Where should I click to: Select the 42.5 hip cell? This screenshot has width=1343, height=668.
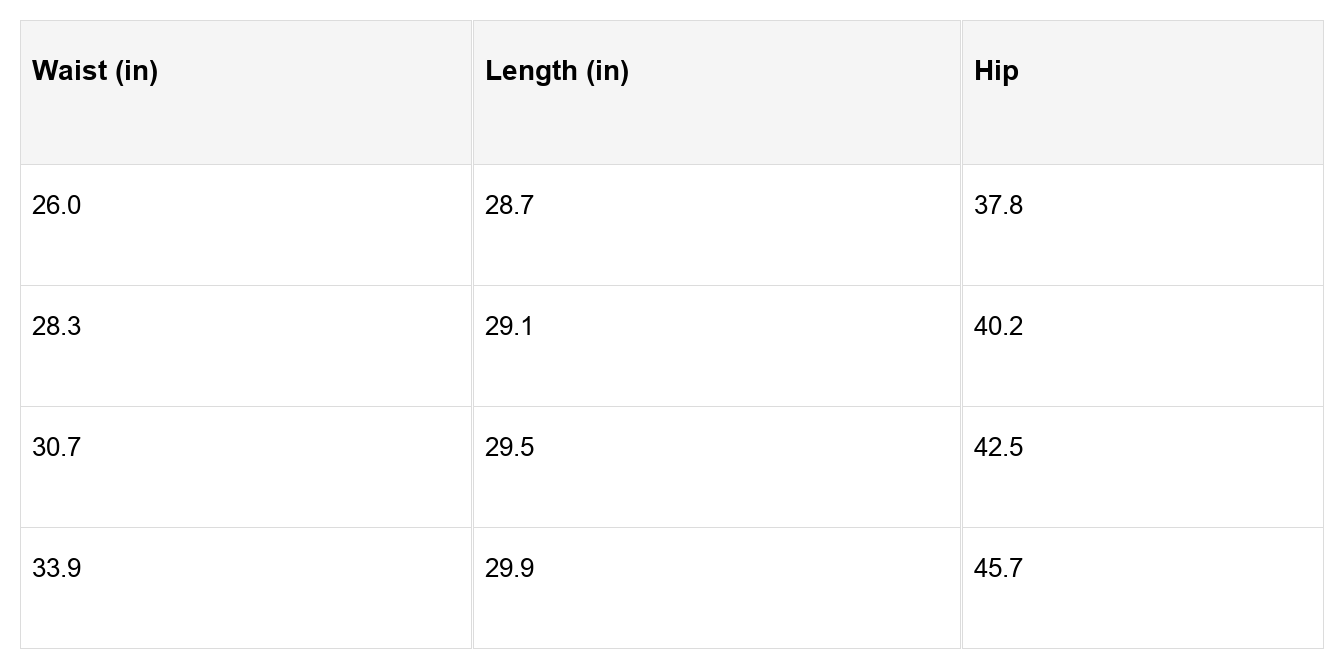(999, 448)
